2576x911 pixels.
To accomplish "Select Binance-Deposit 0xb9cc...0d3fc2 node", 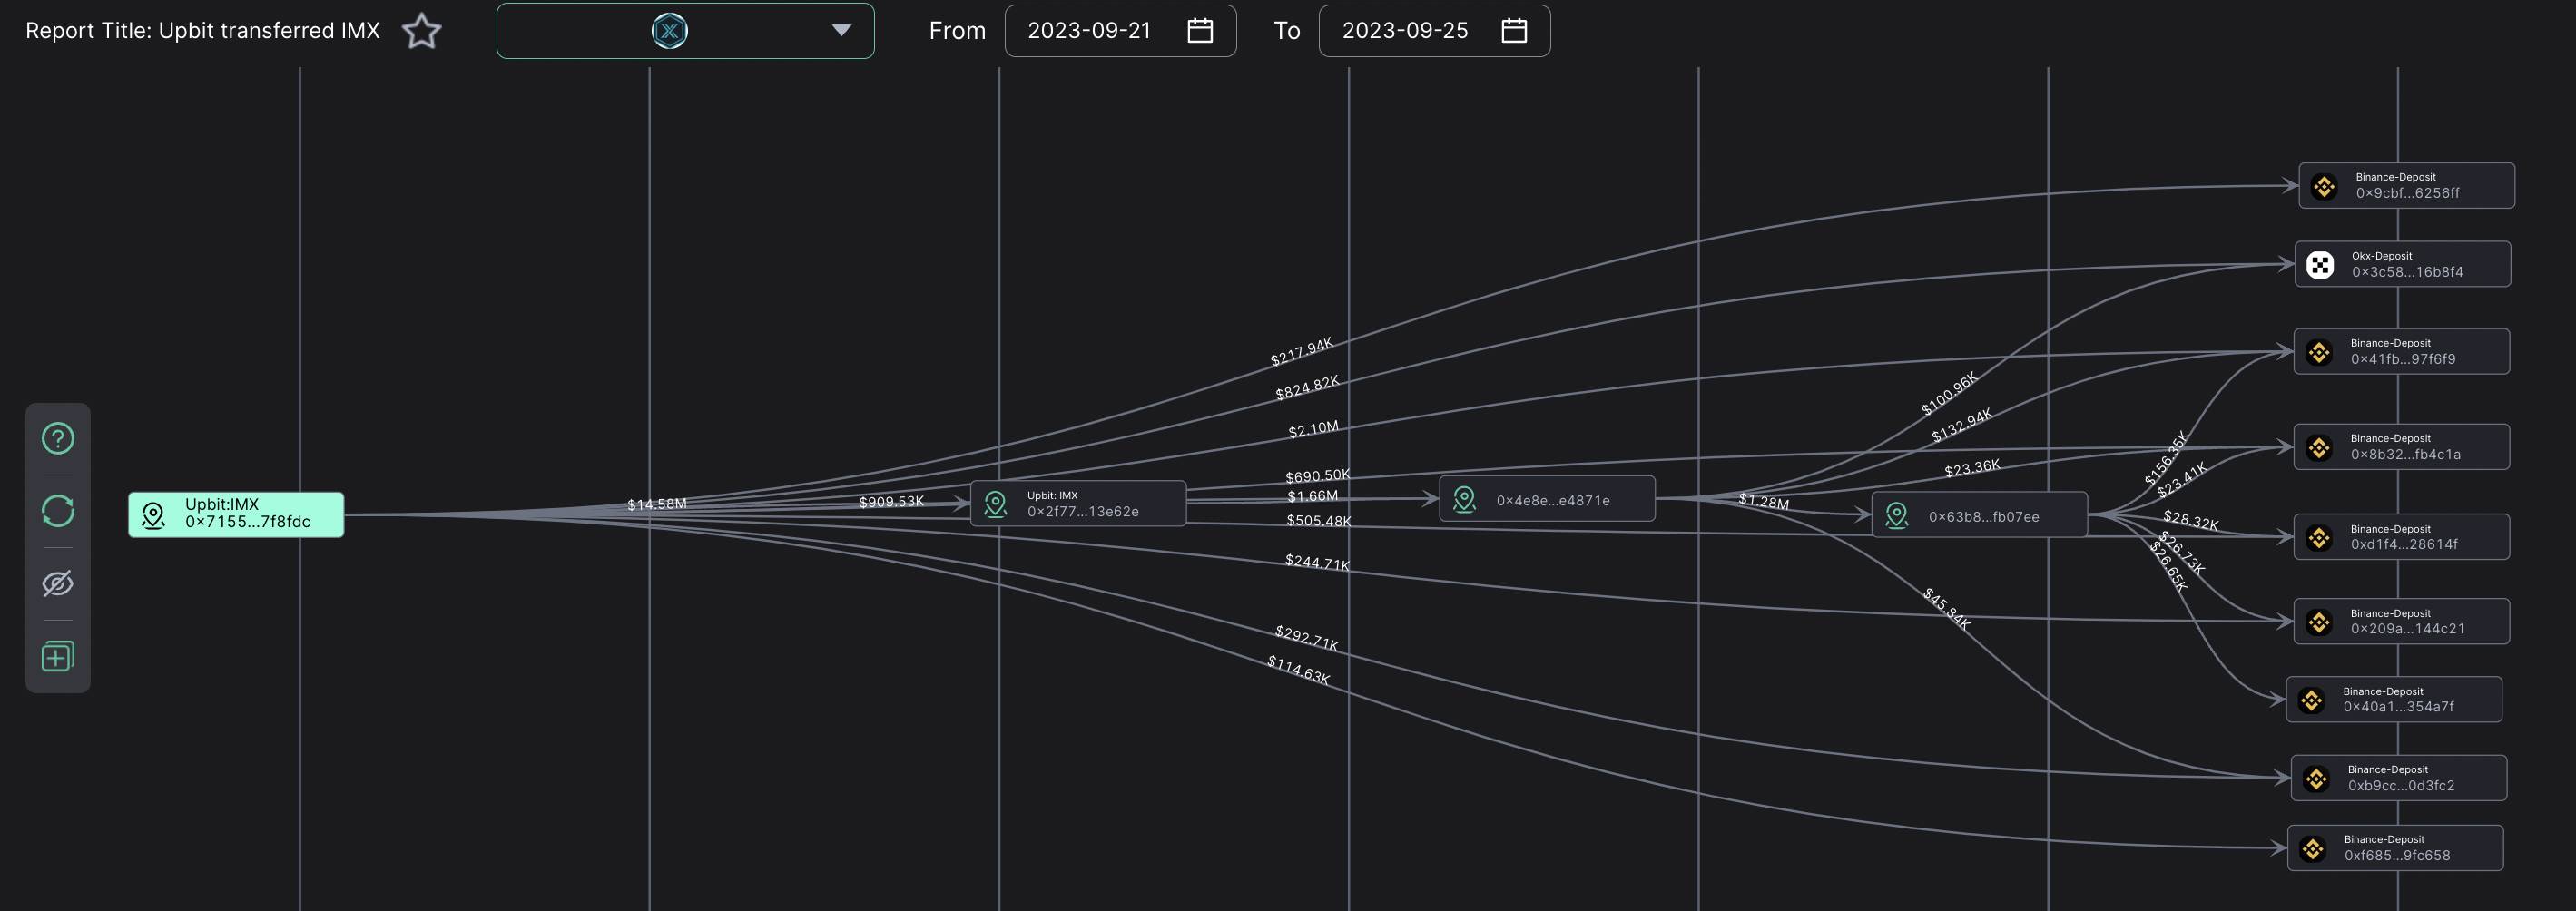I will coord(2399,778).
